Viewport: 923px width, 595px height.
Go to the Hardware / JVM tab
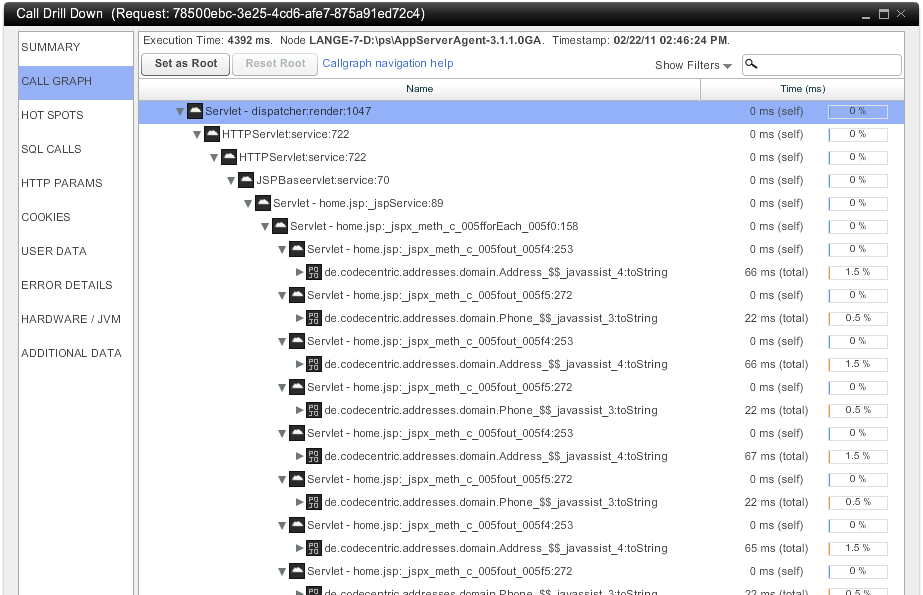tap(69, 319)
